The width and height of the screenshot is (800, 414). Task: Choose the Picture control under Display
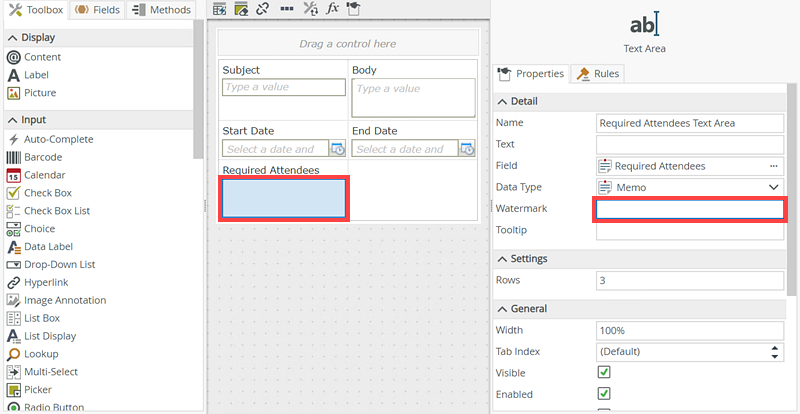(40, 93)
